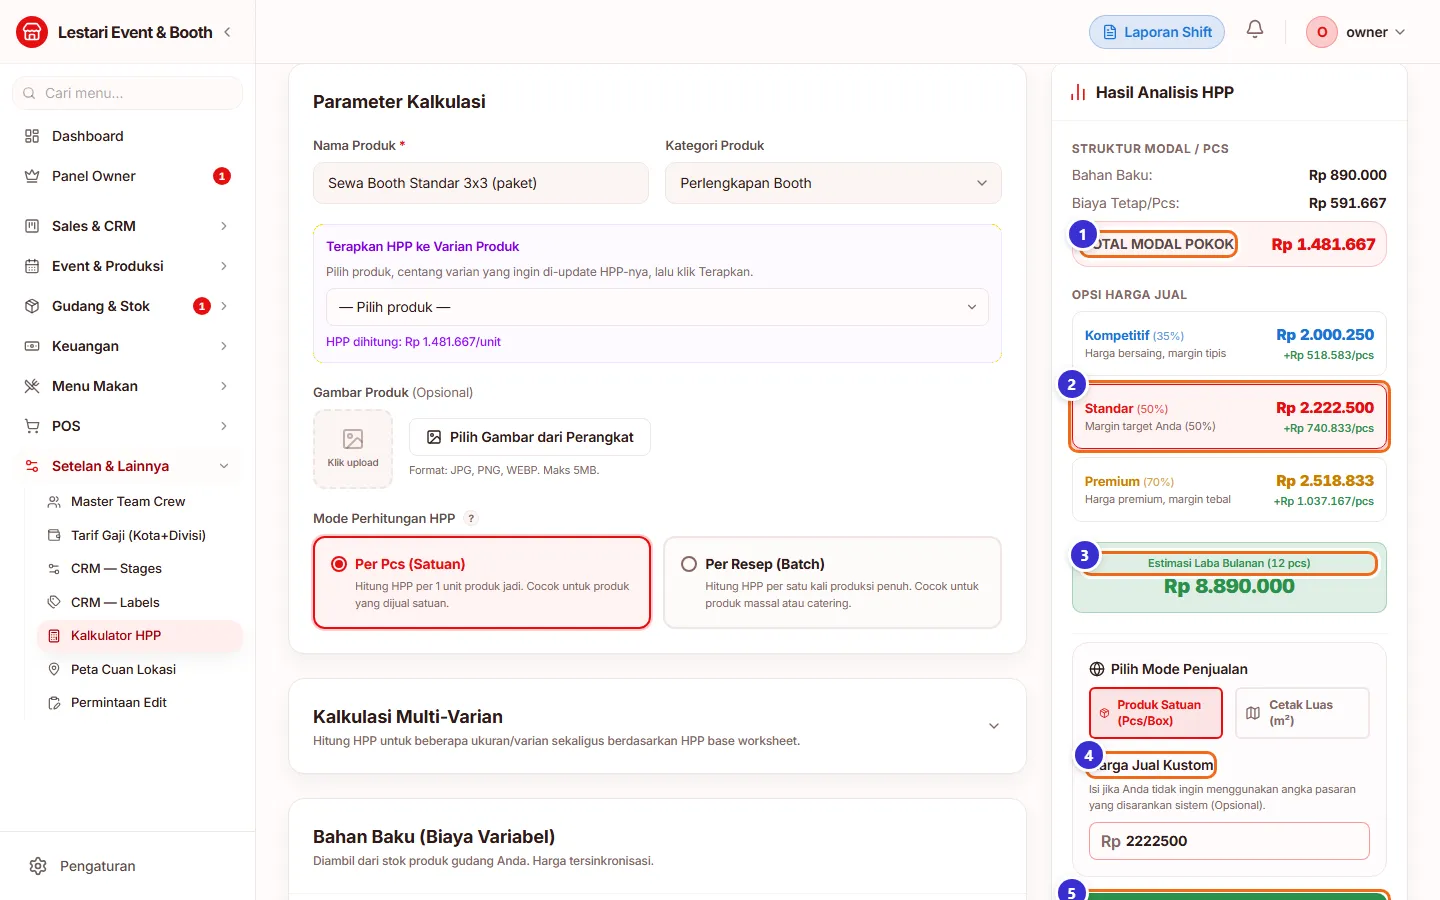Open the Pilih produk dropdown
The width and height of the screenshot is (1440, 900).
coord(657,307)
